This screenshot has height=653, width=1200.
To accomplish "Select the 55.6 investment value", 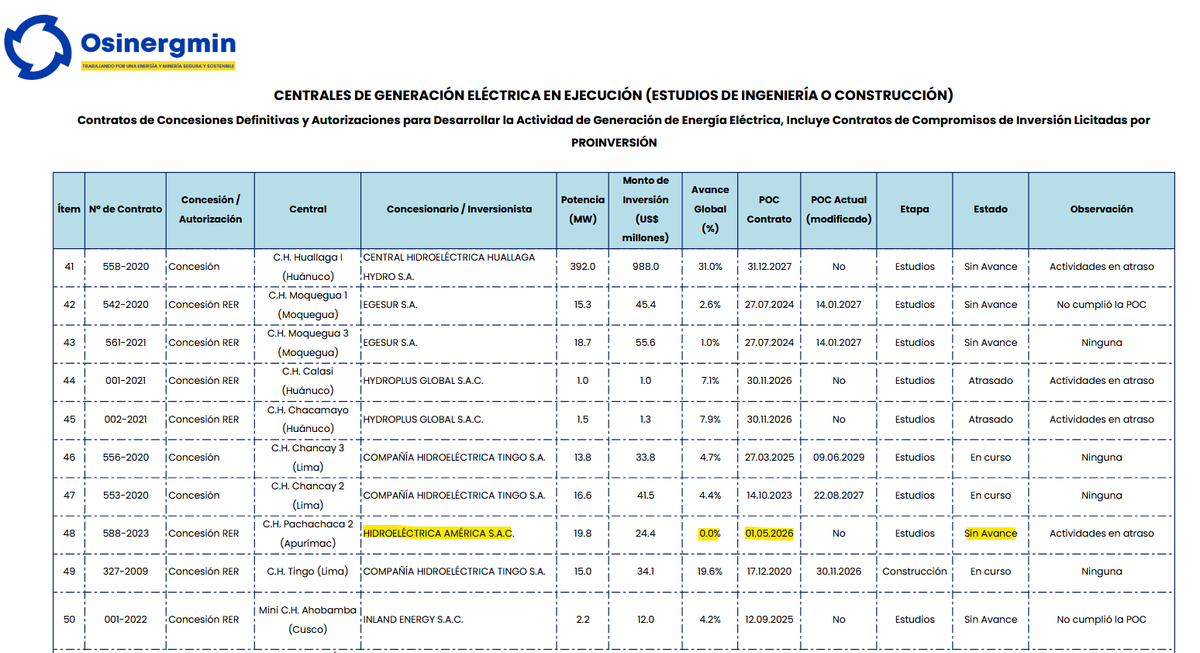I will [x=645, y=343].
